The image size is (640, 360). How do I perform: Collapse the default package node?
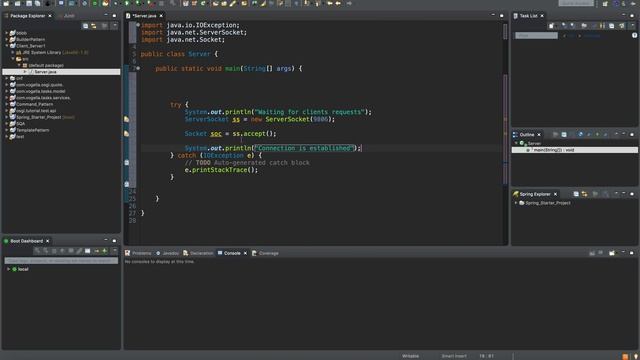coord(19,65)
